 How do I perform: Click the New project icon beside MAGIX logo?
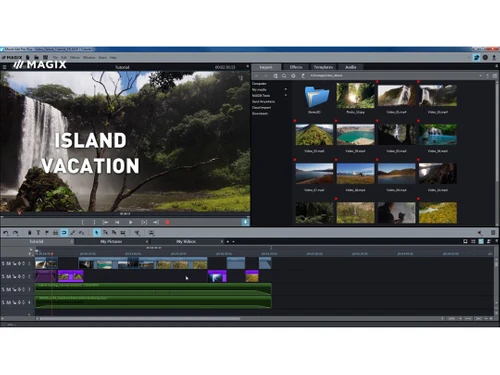[28, 57]
